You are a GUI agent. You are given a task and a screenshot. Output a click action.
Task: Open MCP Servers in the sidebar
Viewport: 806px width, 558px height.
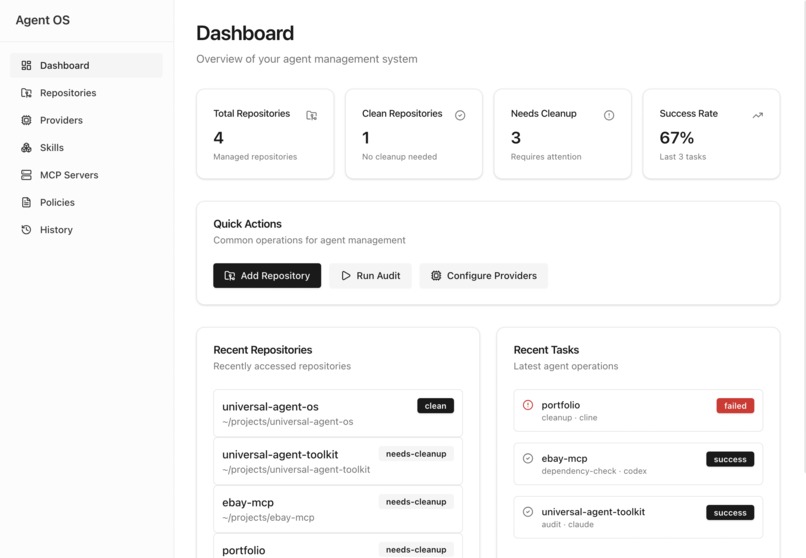[x=86, y=175]
